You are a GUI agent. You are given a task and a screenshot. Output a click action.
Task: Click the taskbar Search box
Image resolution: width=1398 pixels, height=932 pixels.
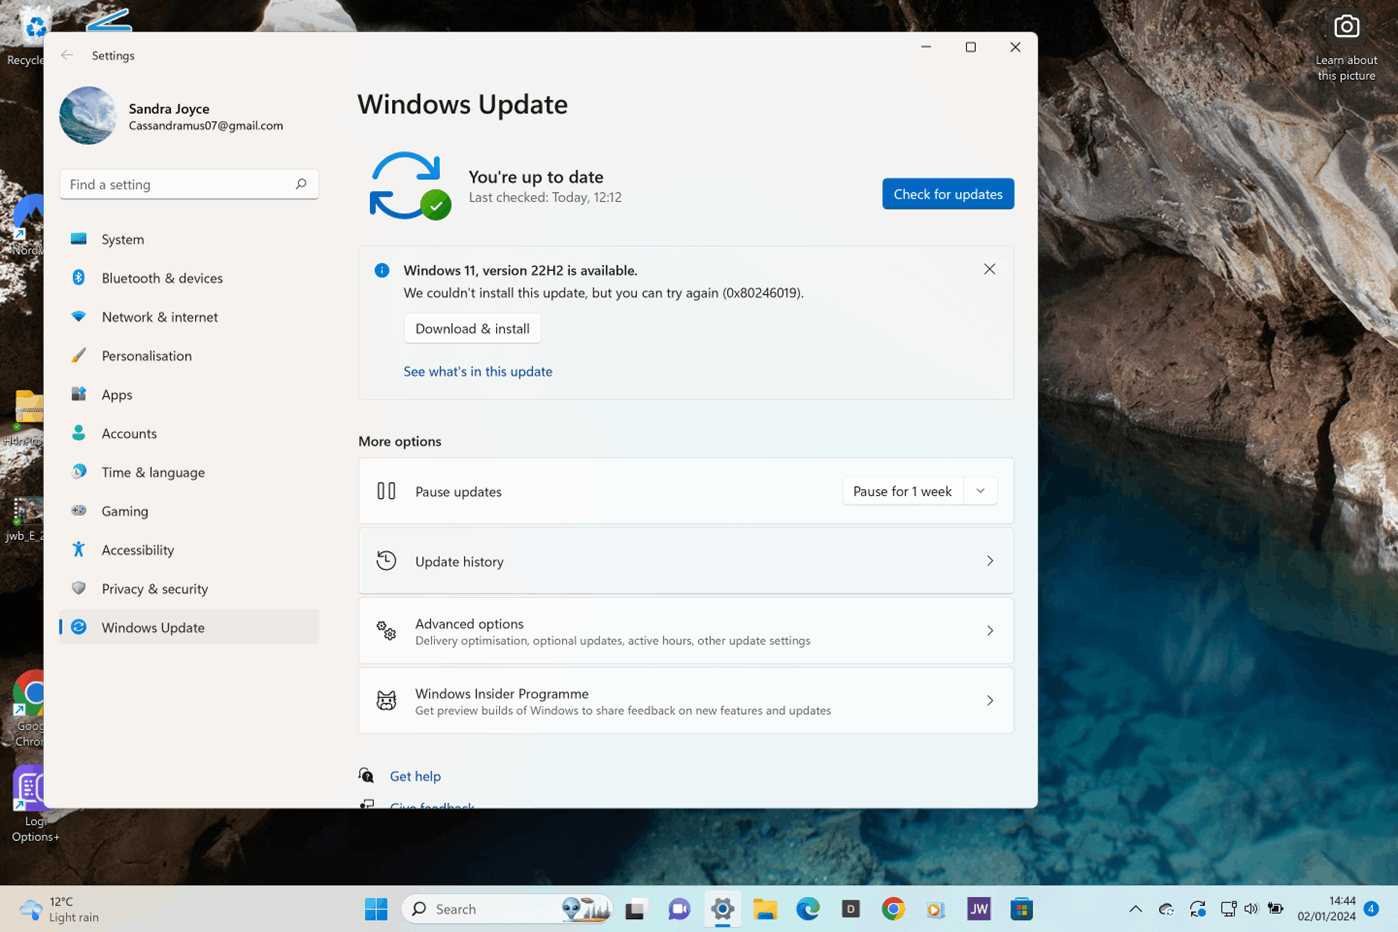pyautogui.click(x=507, y=909)
